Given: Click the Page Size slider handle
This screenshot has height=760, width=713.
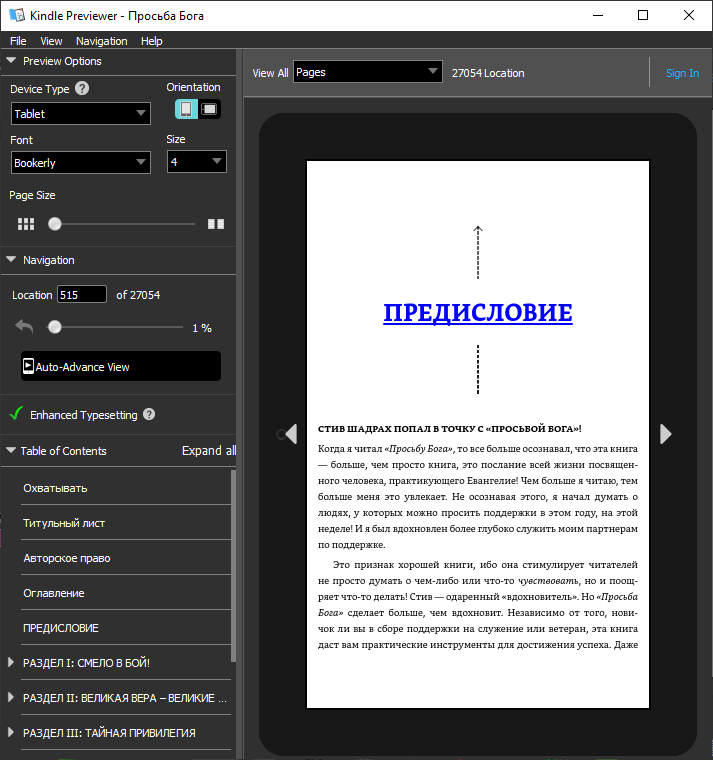Looking at the screenshot, I should (55, 224).
